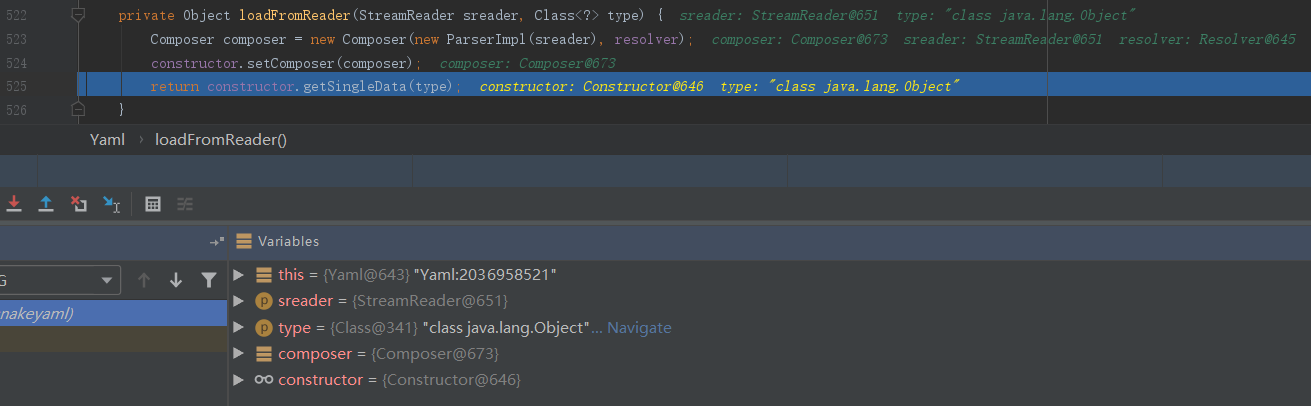Click the Navigate link next to type variable
The width and height of the screenshot is (1311, 406).
pos(639,328)
